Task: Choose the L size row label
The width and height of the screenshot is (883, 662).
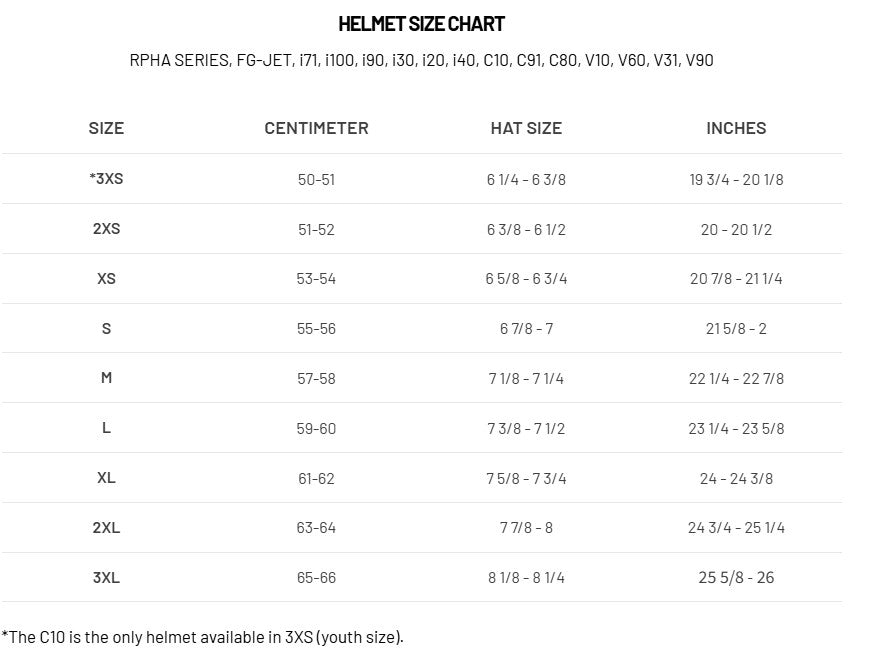Action: coord(106,428)
